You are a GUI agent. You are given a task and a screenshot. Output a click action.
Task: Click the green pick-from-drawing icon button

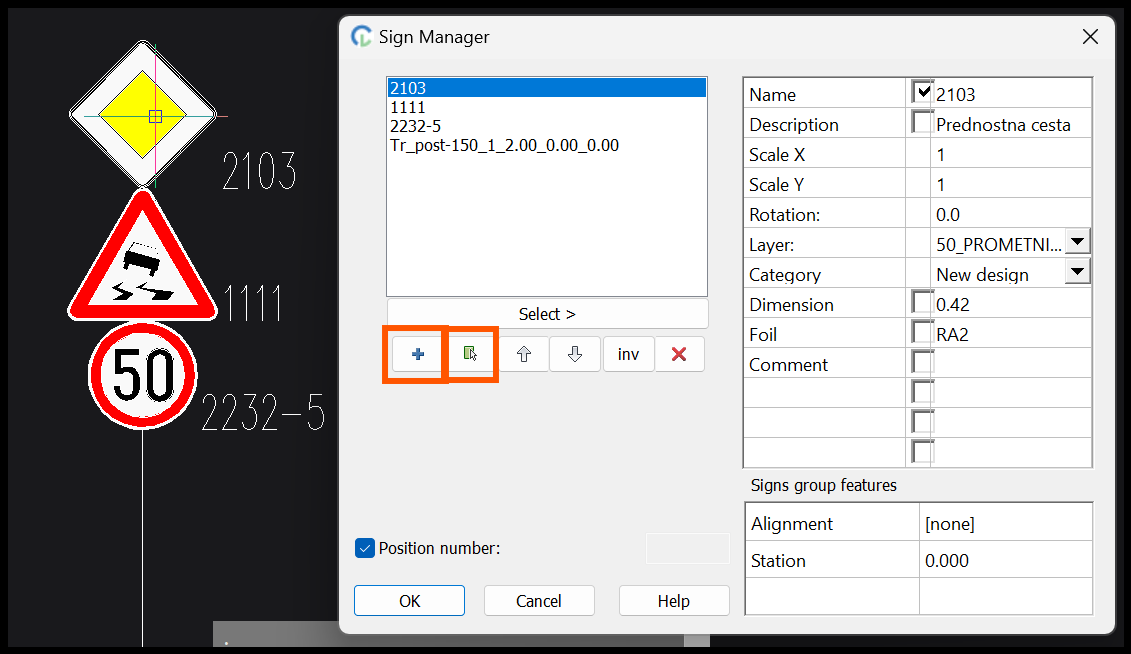coord(471,354)
